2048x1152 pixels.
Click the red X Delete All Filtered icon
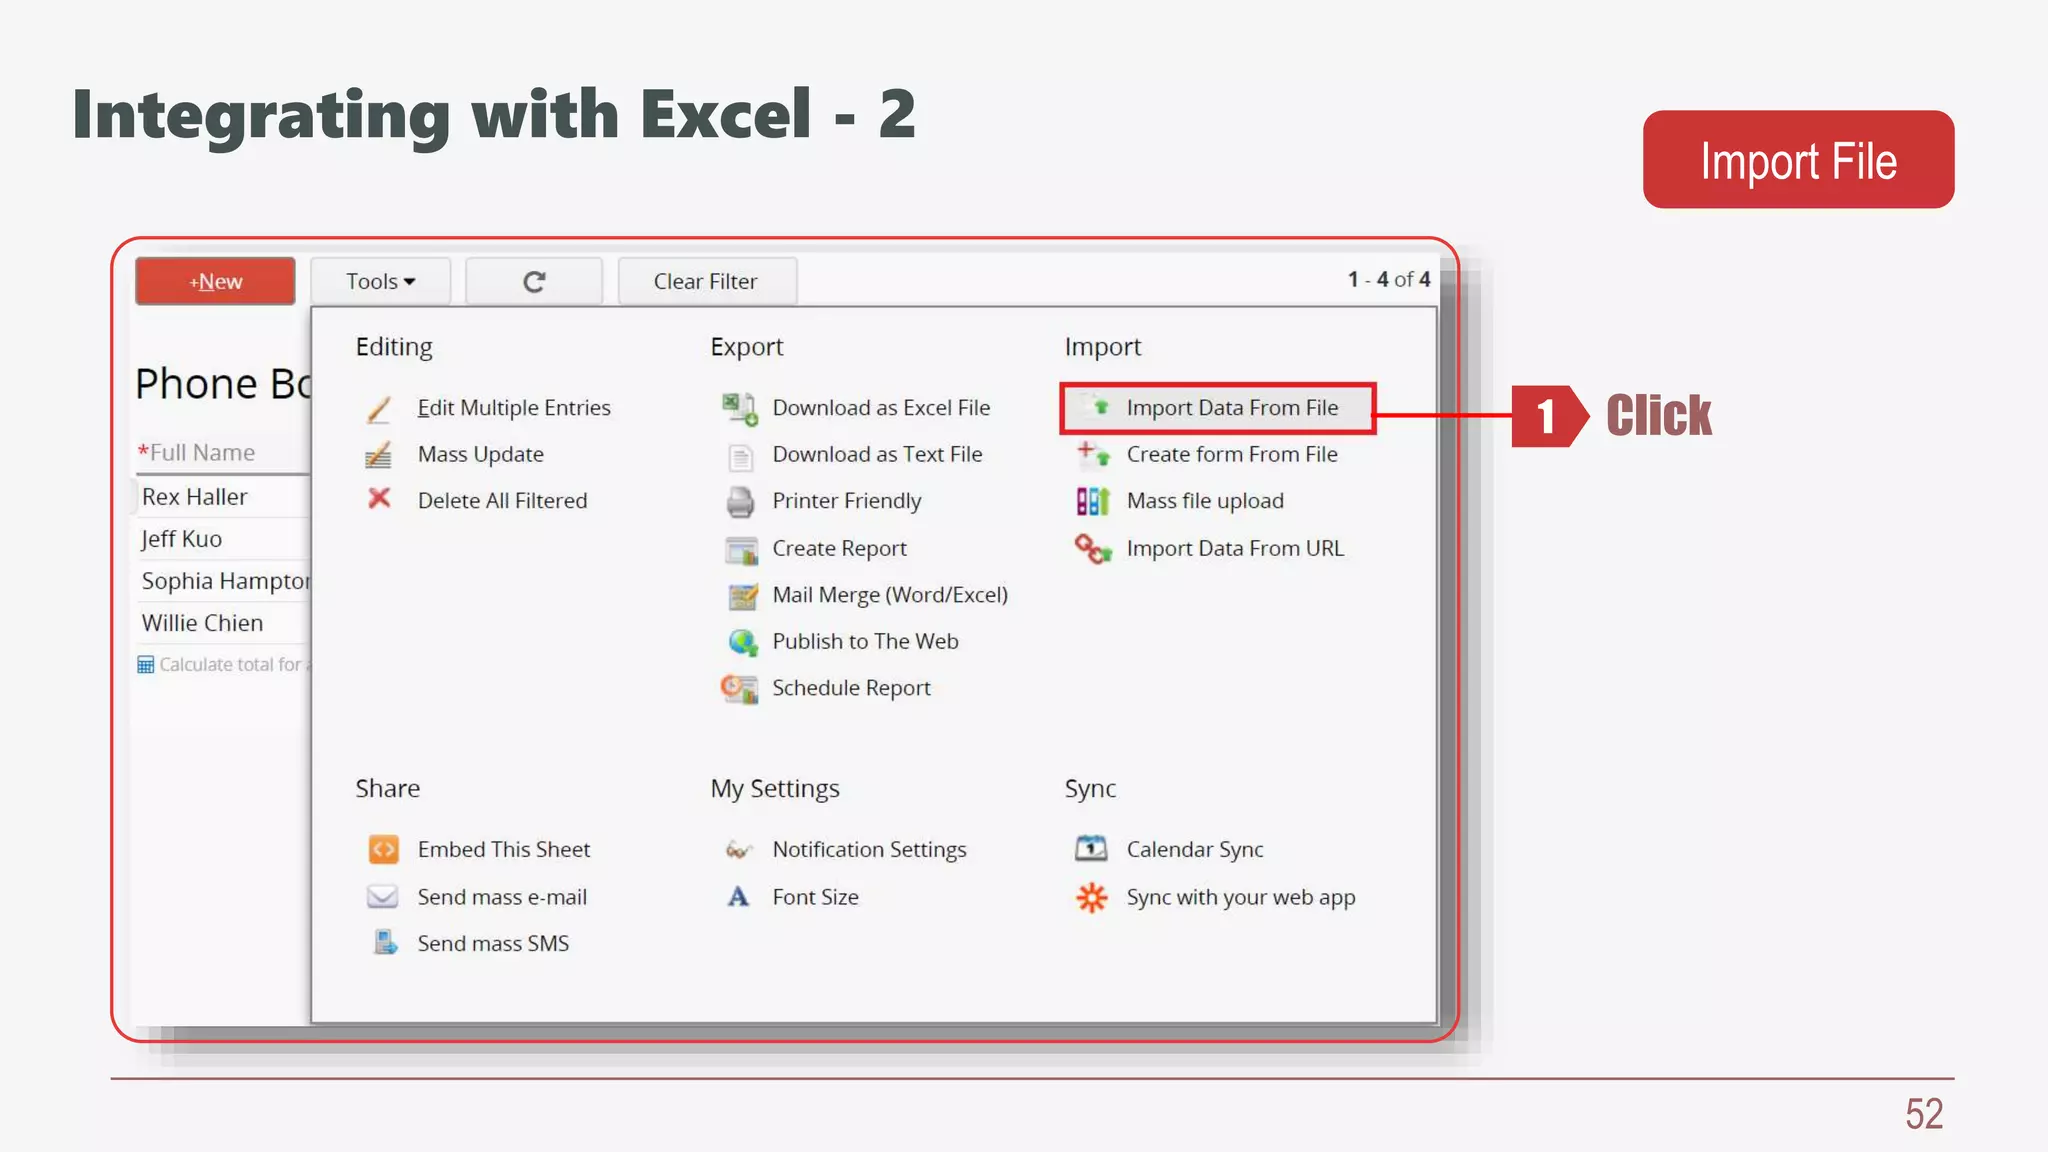click(379, 498)
